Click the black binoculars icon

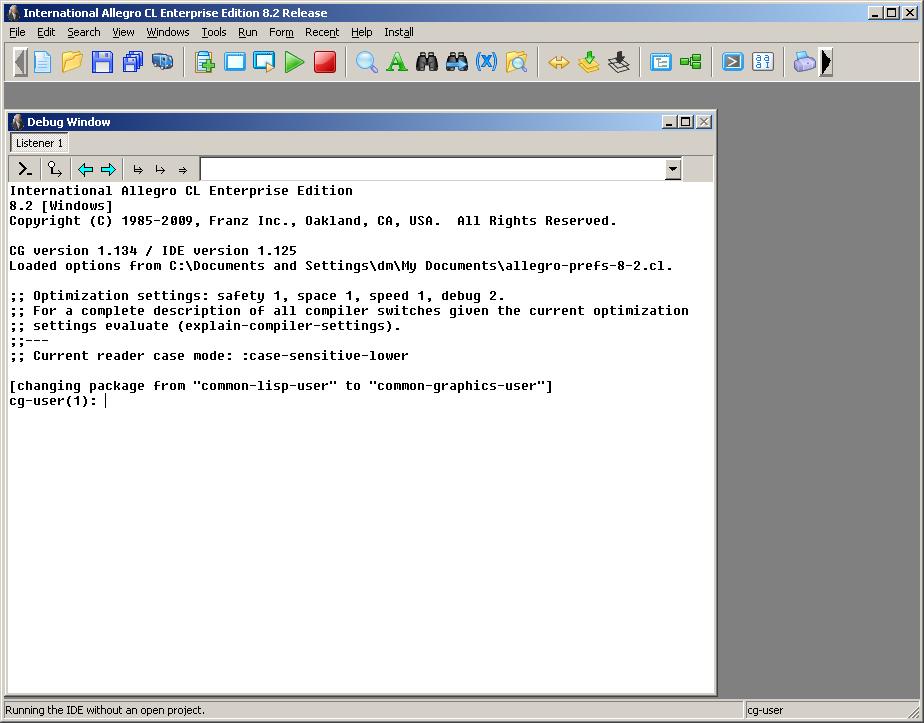pyautogui.click(x=427, y=62)
